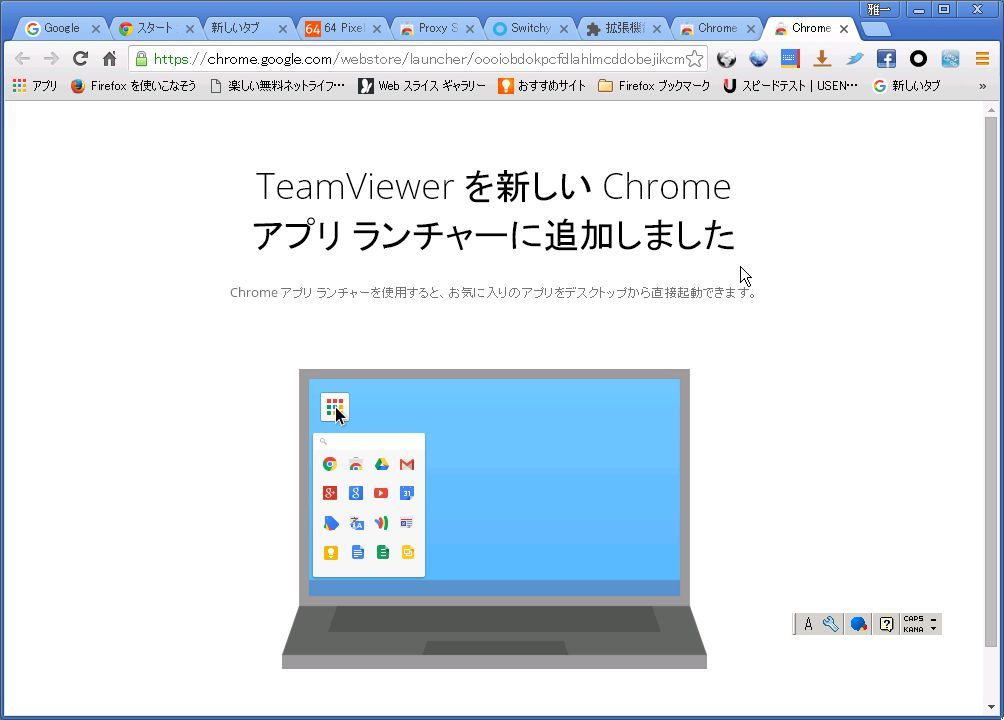Bookmark this page with the star icon
1004x720 pixels.
(694, 59)
